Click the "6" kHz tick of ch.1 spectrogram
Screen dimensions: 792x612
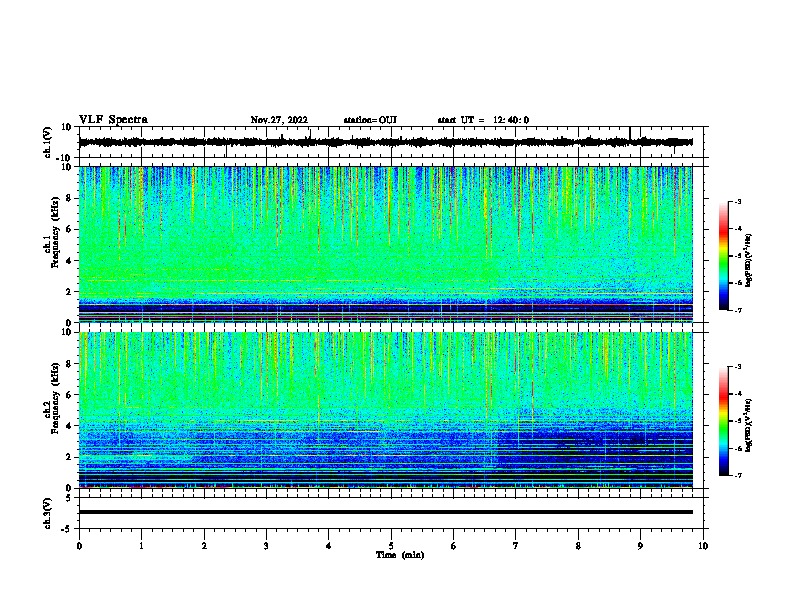70,229
